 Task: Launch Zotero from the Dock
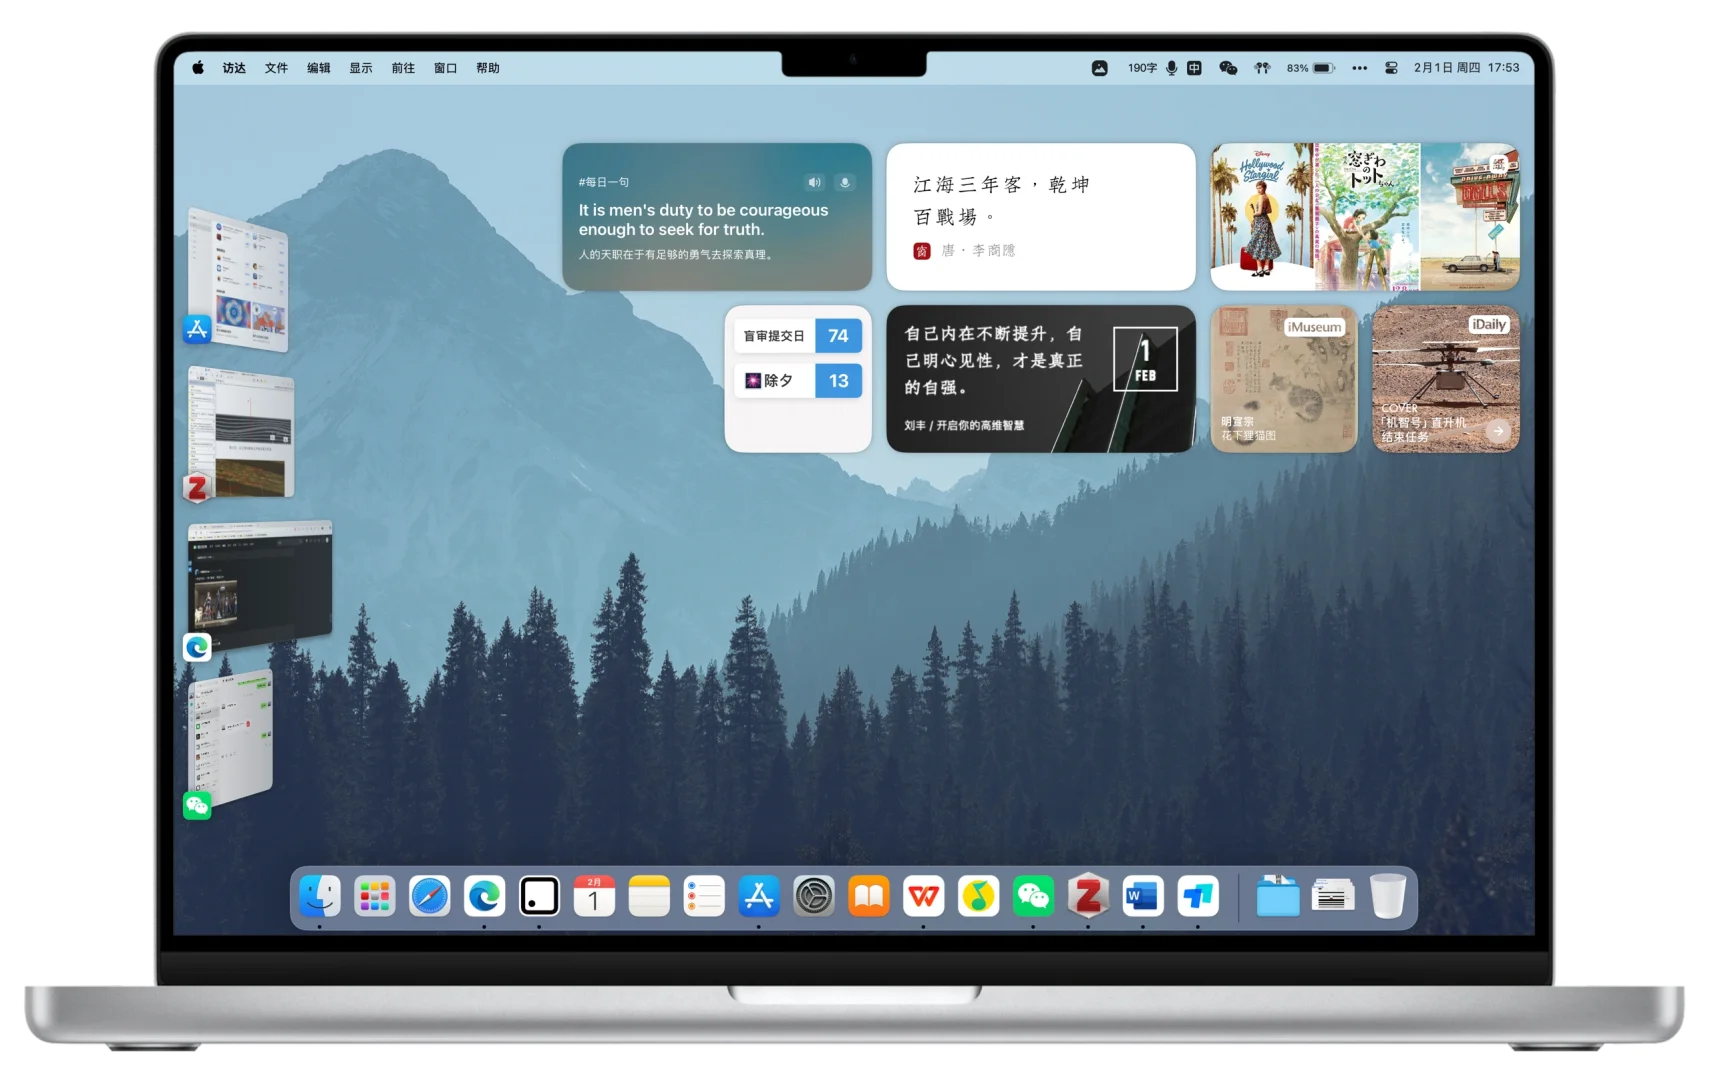click(1087, 897)
